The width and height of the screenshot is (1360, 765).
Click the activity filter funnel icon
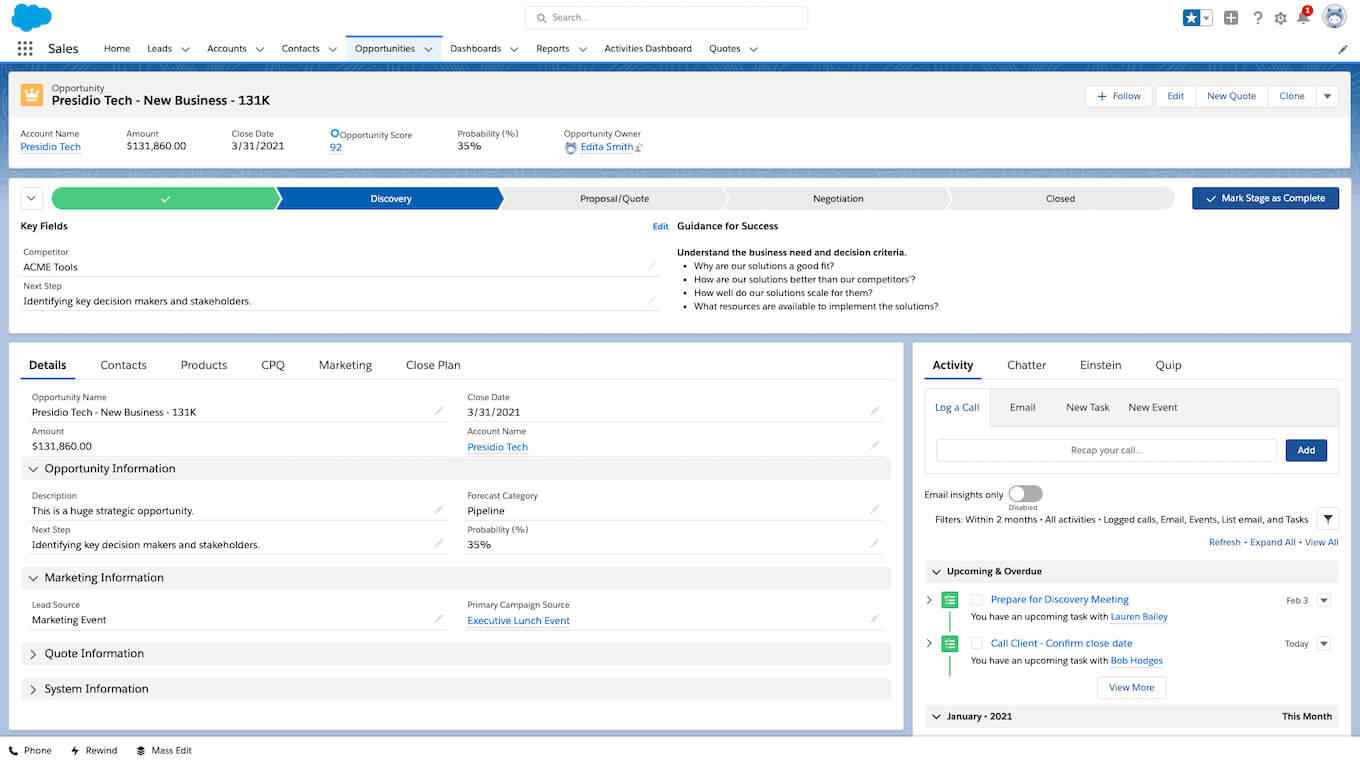point(1328,519)
